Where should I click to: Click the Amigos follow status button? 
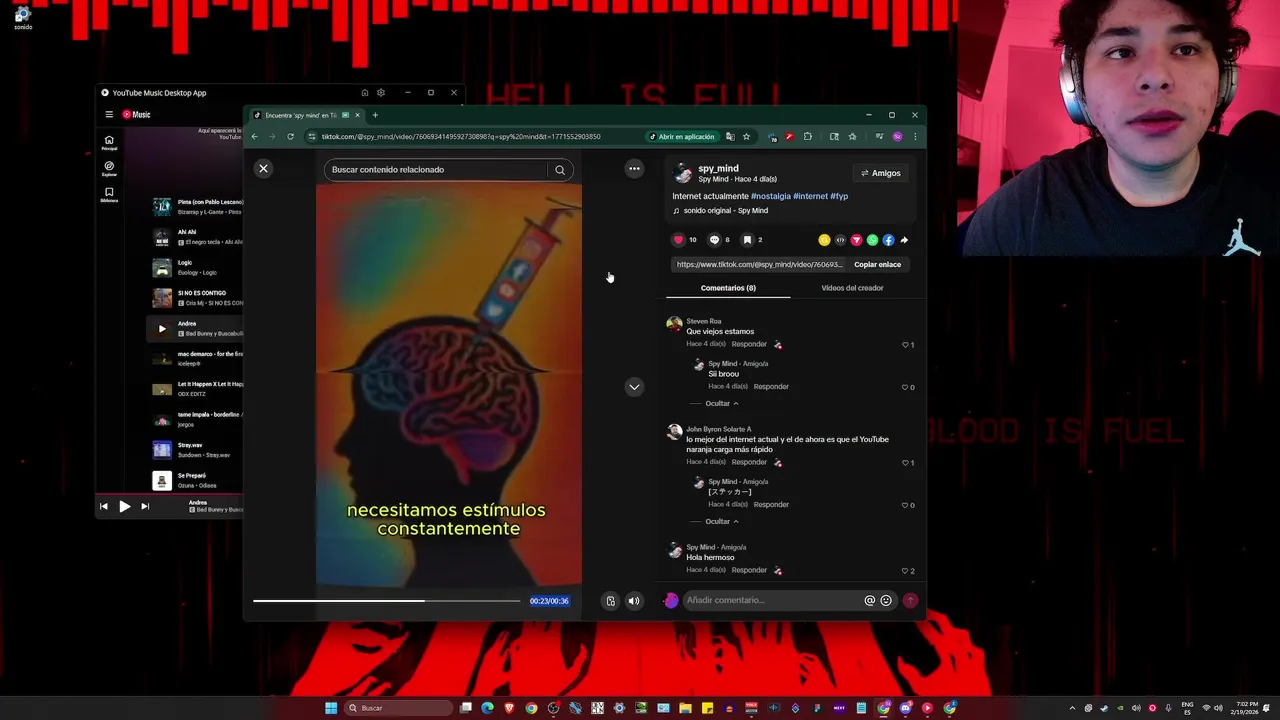tap(880, 173)
